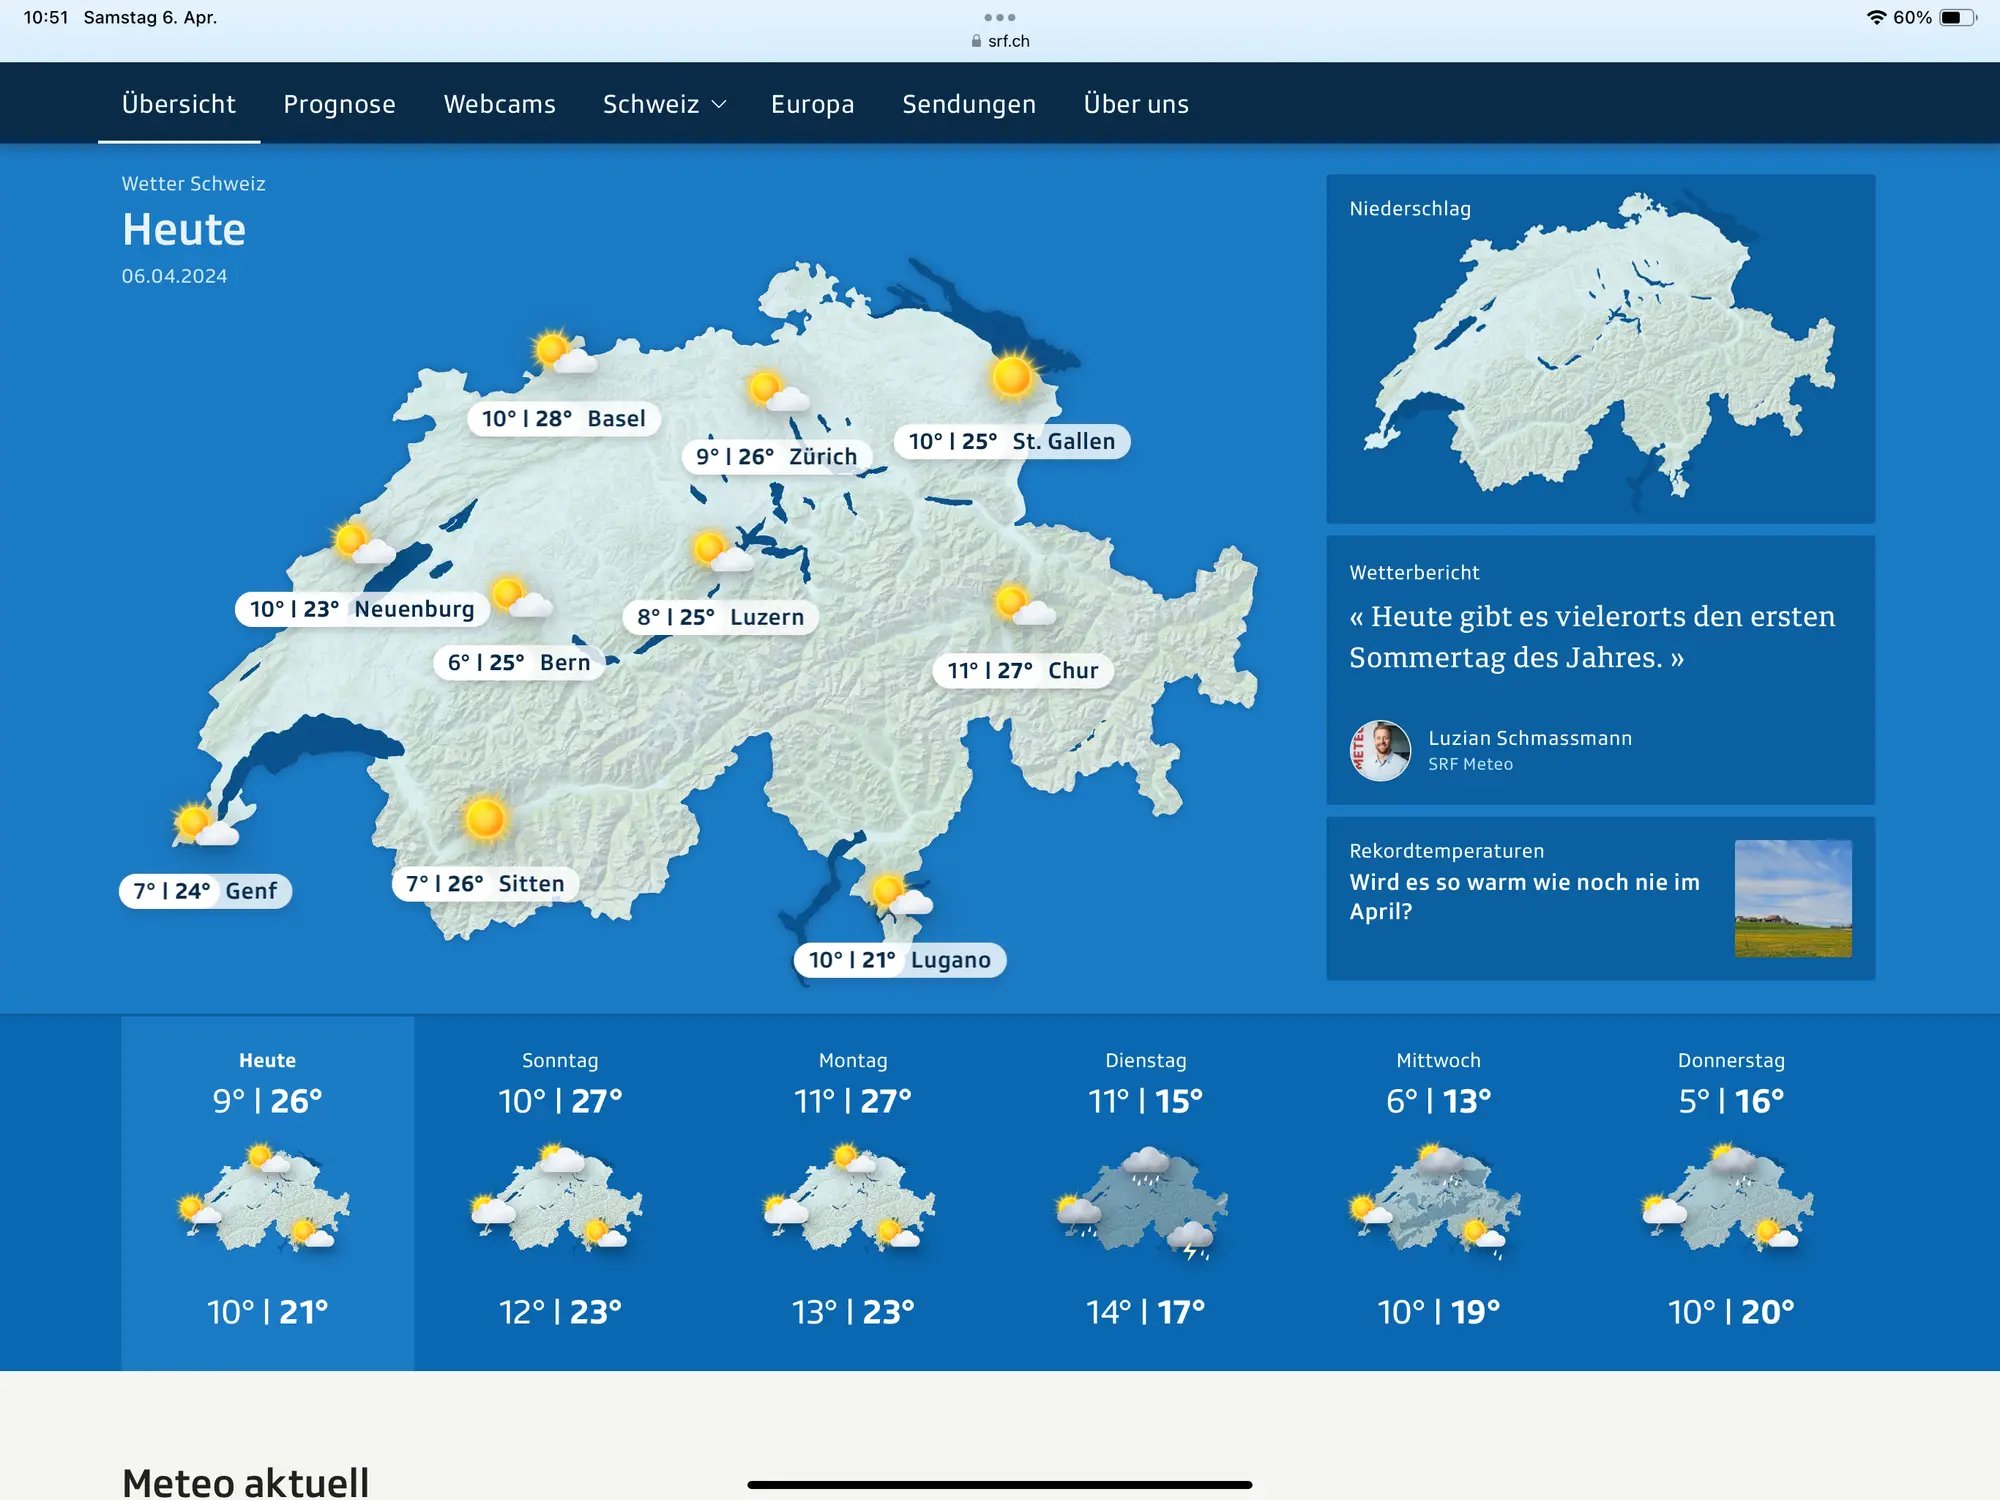Click the sun icon above St. Gallen

click(x=1012, y=377)
